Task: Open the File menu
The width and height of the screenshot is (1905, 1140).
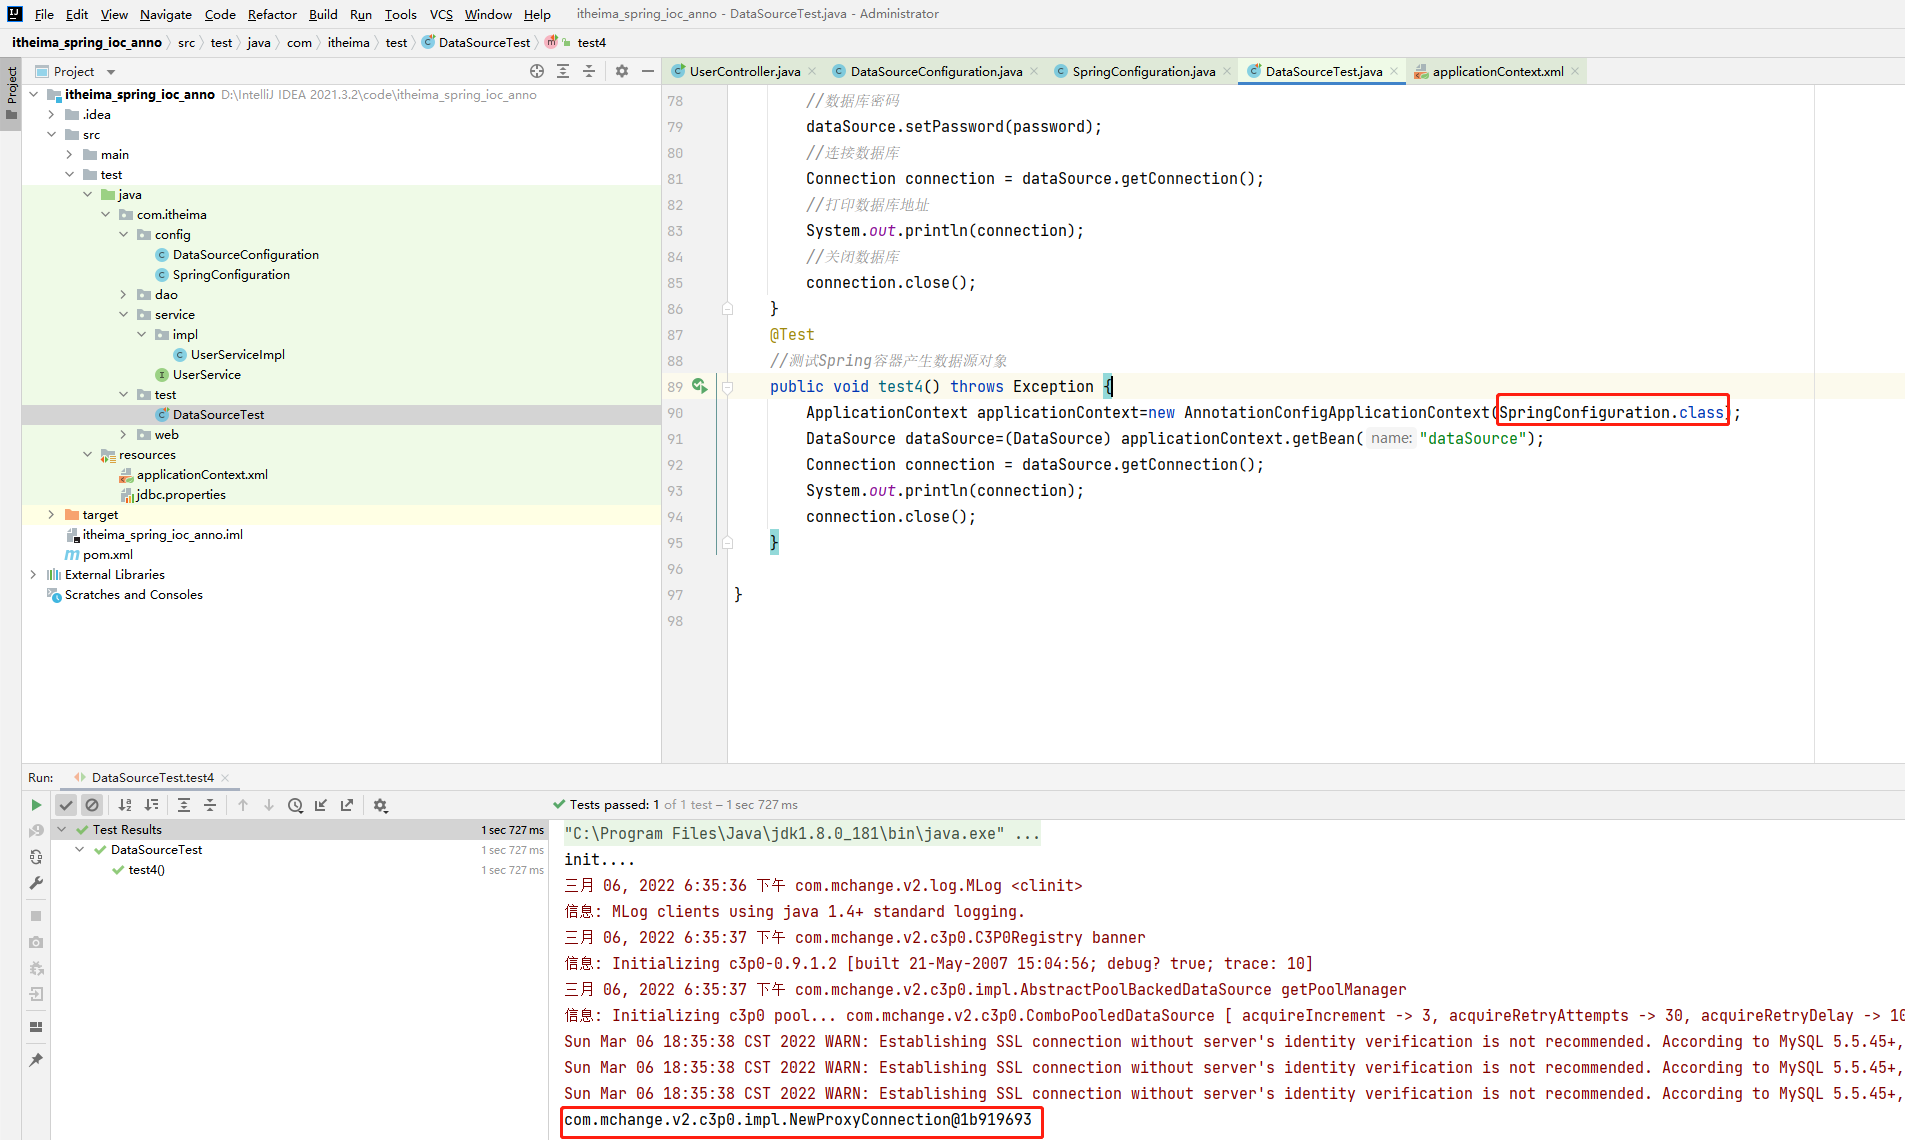Action: pos(44,14)
